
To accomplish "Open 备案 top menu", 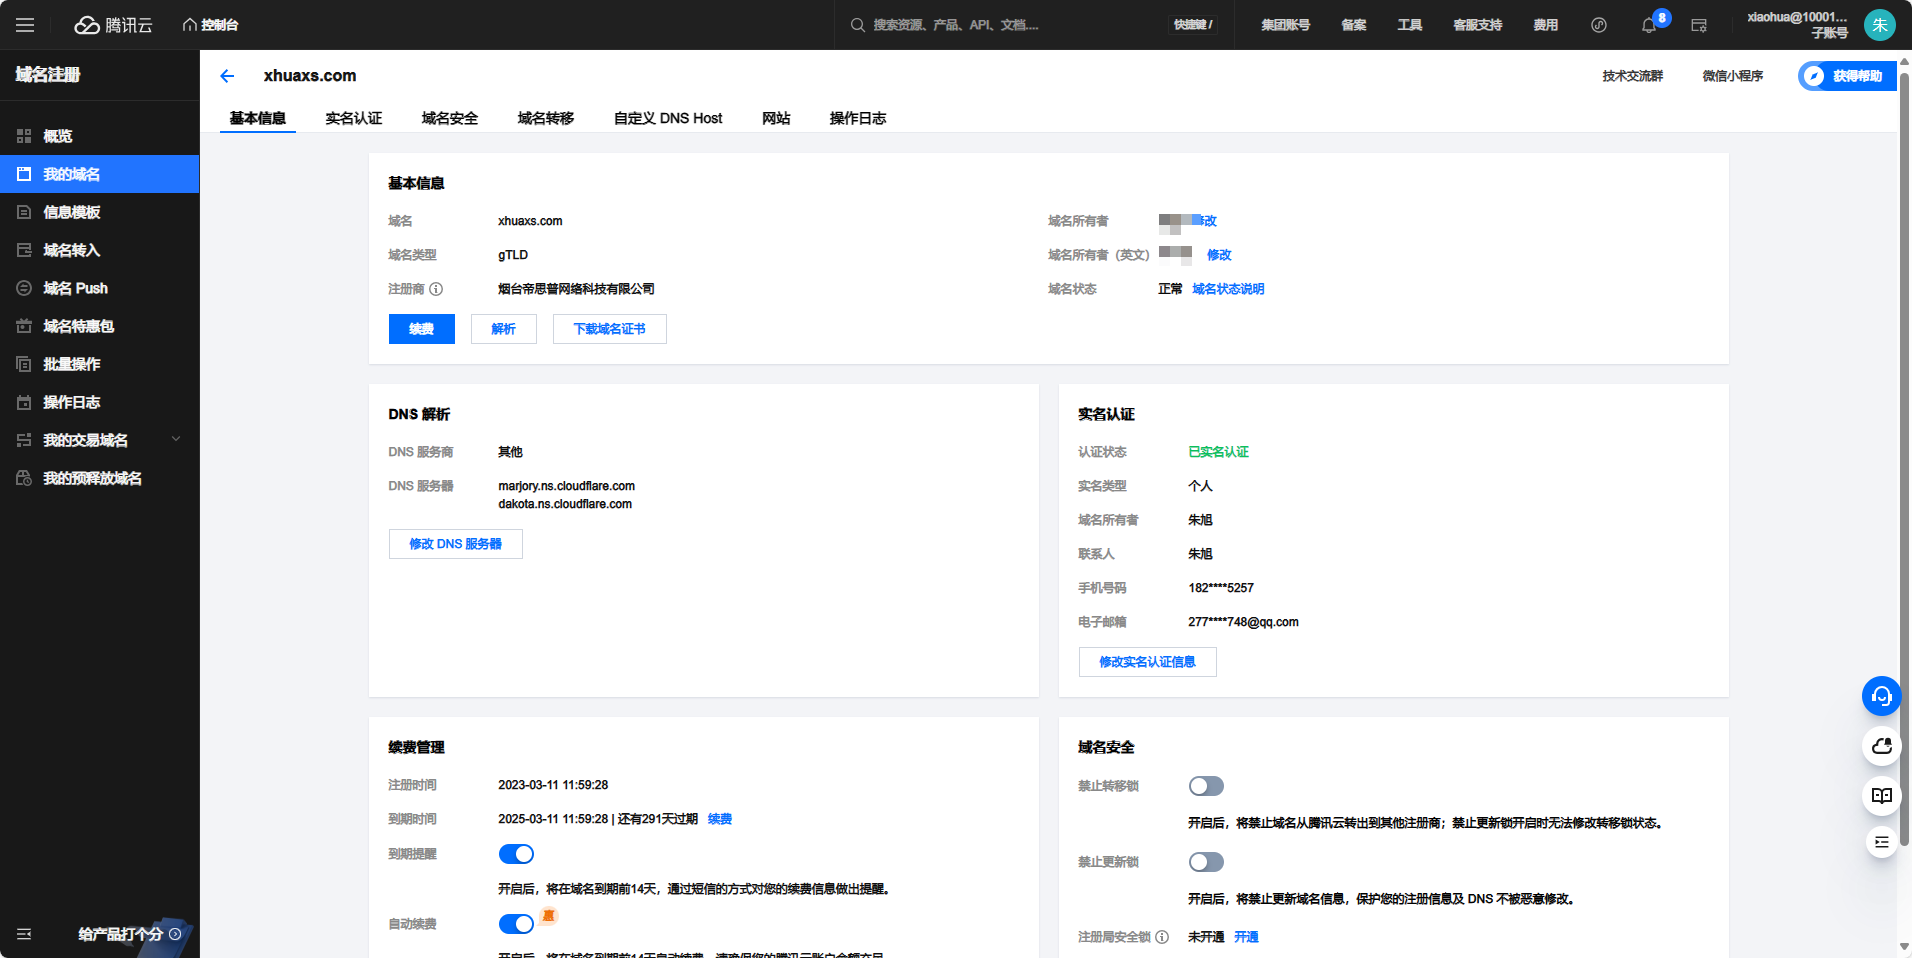I will [x=1354, y=25].
